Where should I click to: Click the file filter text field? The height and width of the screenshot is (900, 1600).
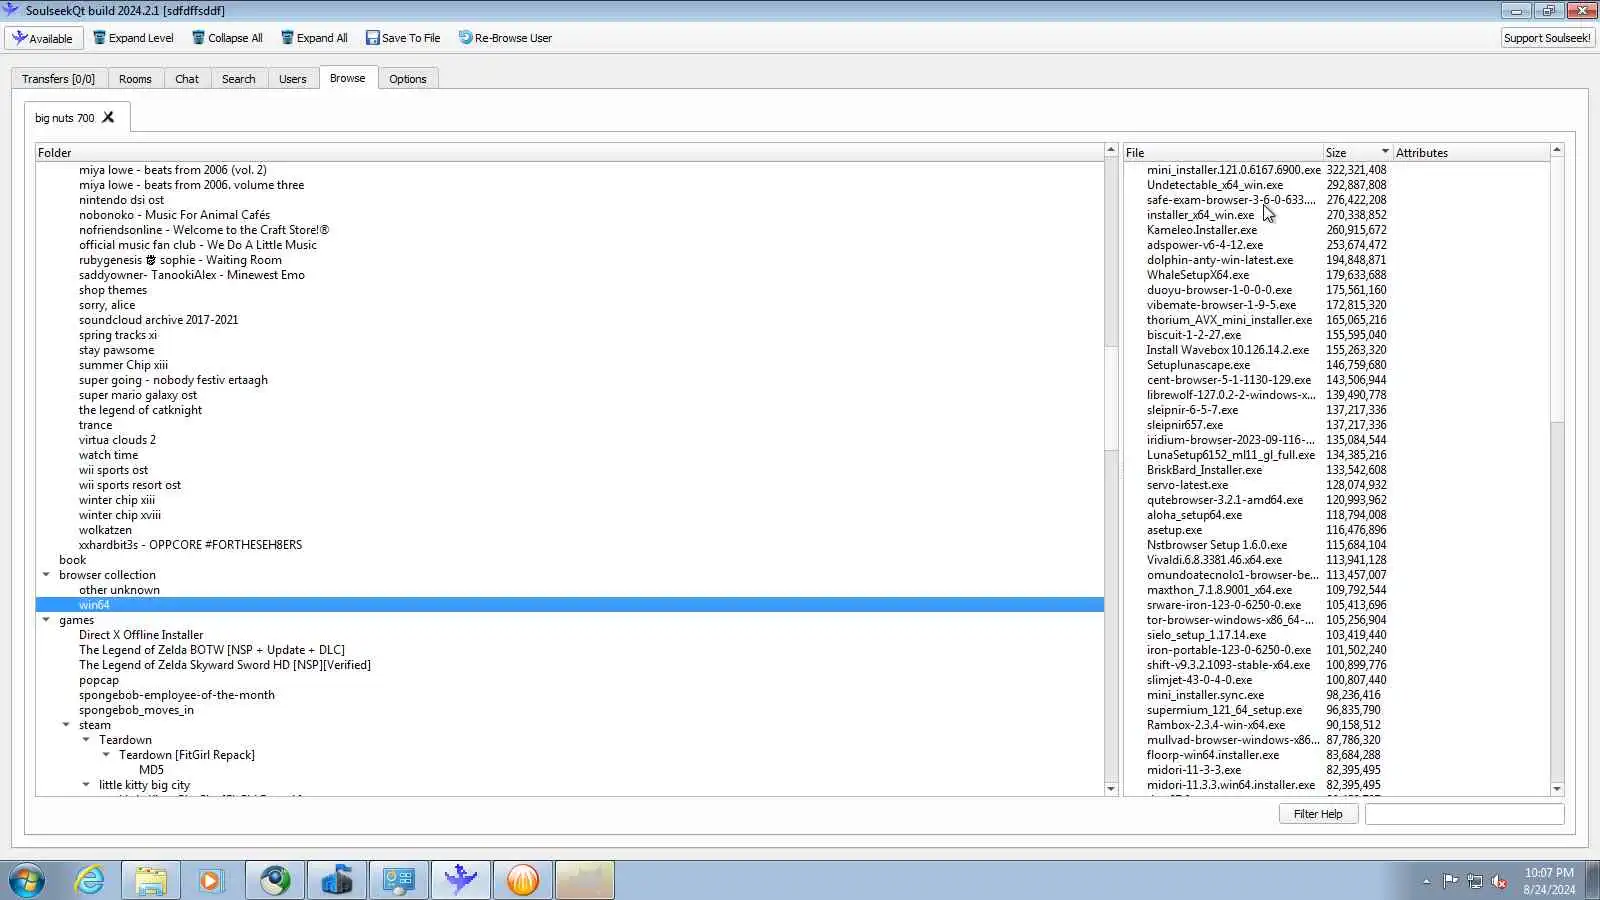pos(1464,814)
